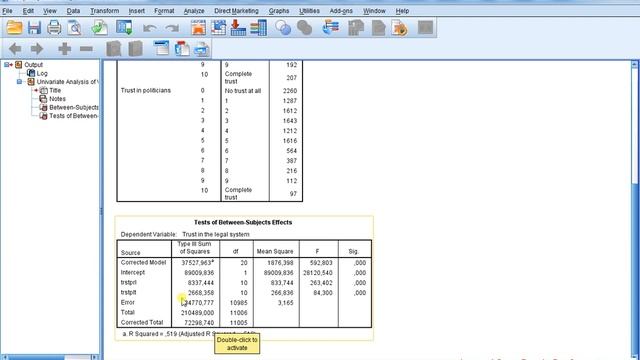Image resolution: width=640 pixels, height=360 pixels.
Task: Click the Variables info icon
Action: (x=258, y=28)
